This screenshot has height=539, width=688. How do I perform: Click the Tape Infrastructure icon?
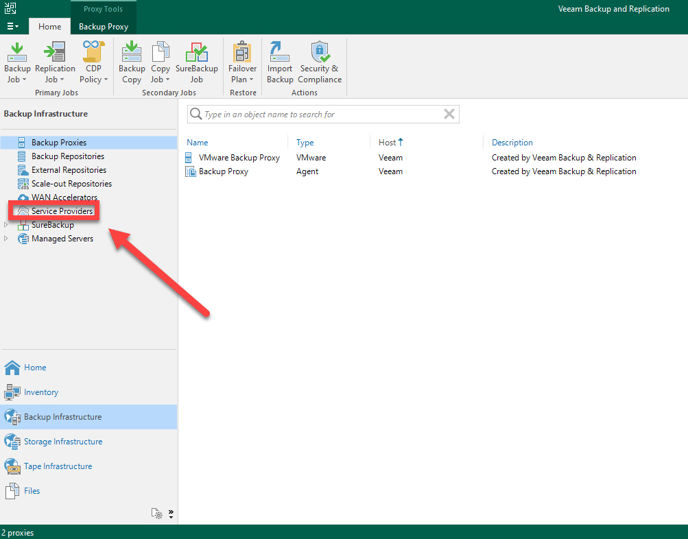(x=12, y=466)
